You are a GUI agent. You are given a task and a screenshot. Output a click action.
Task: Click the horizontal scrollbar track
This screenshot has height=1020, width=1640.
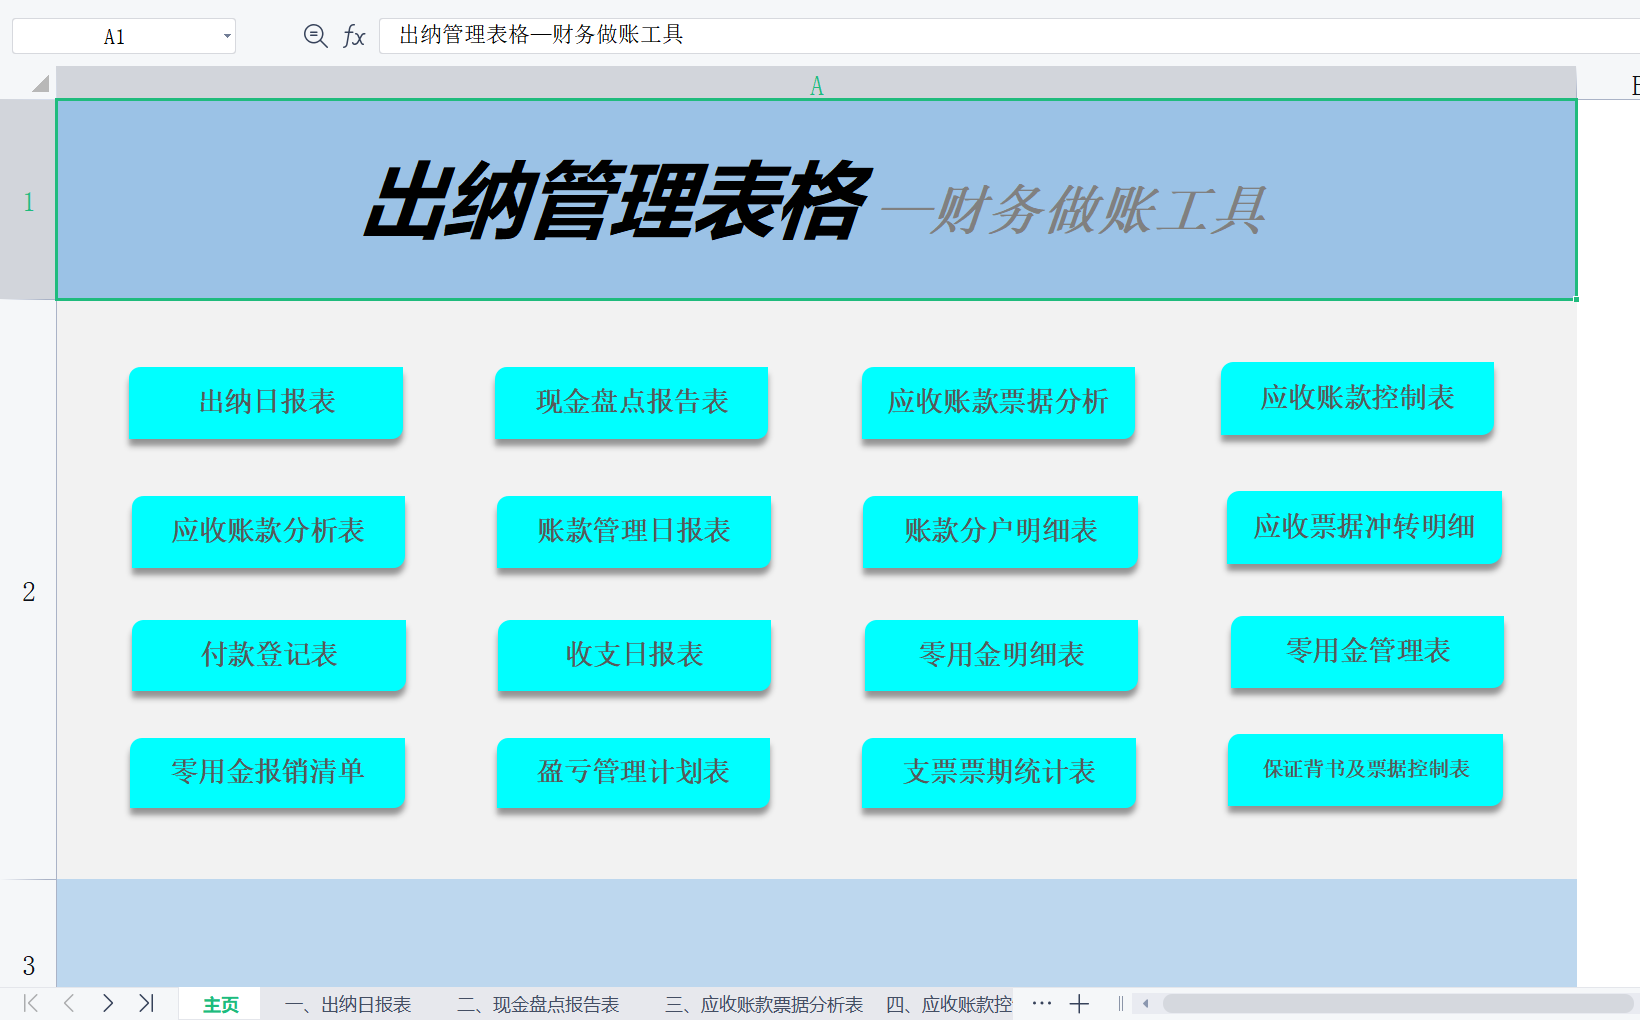(x=1397, y=1004)
